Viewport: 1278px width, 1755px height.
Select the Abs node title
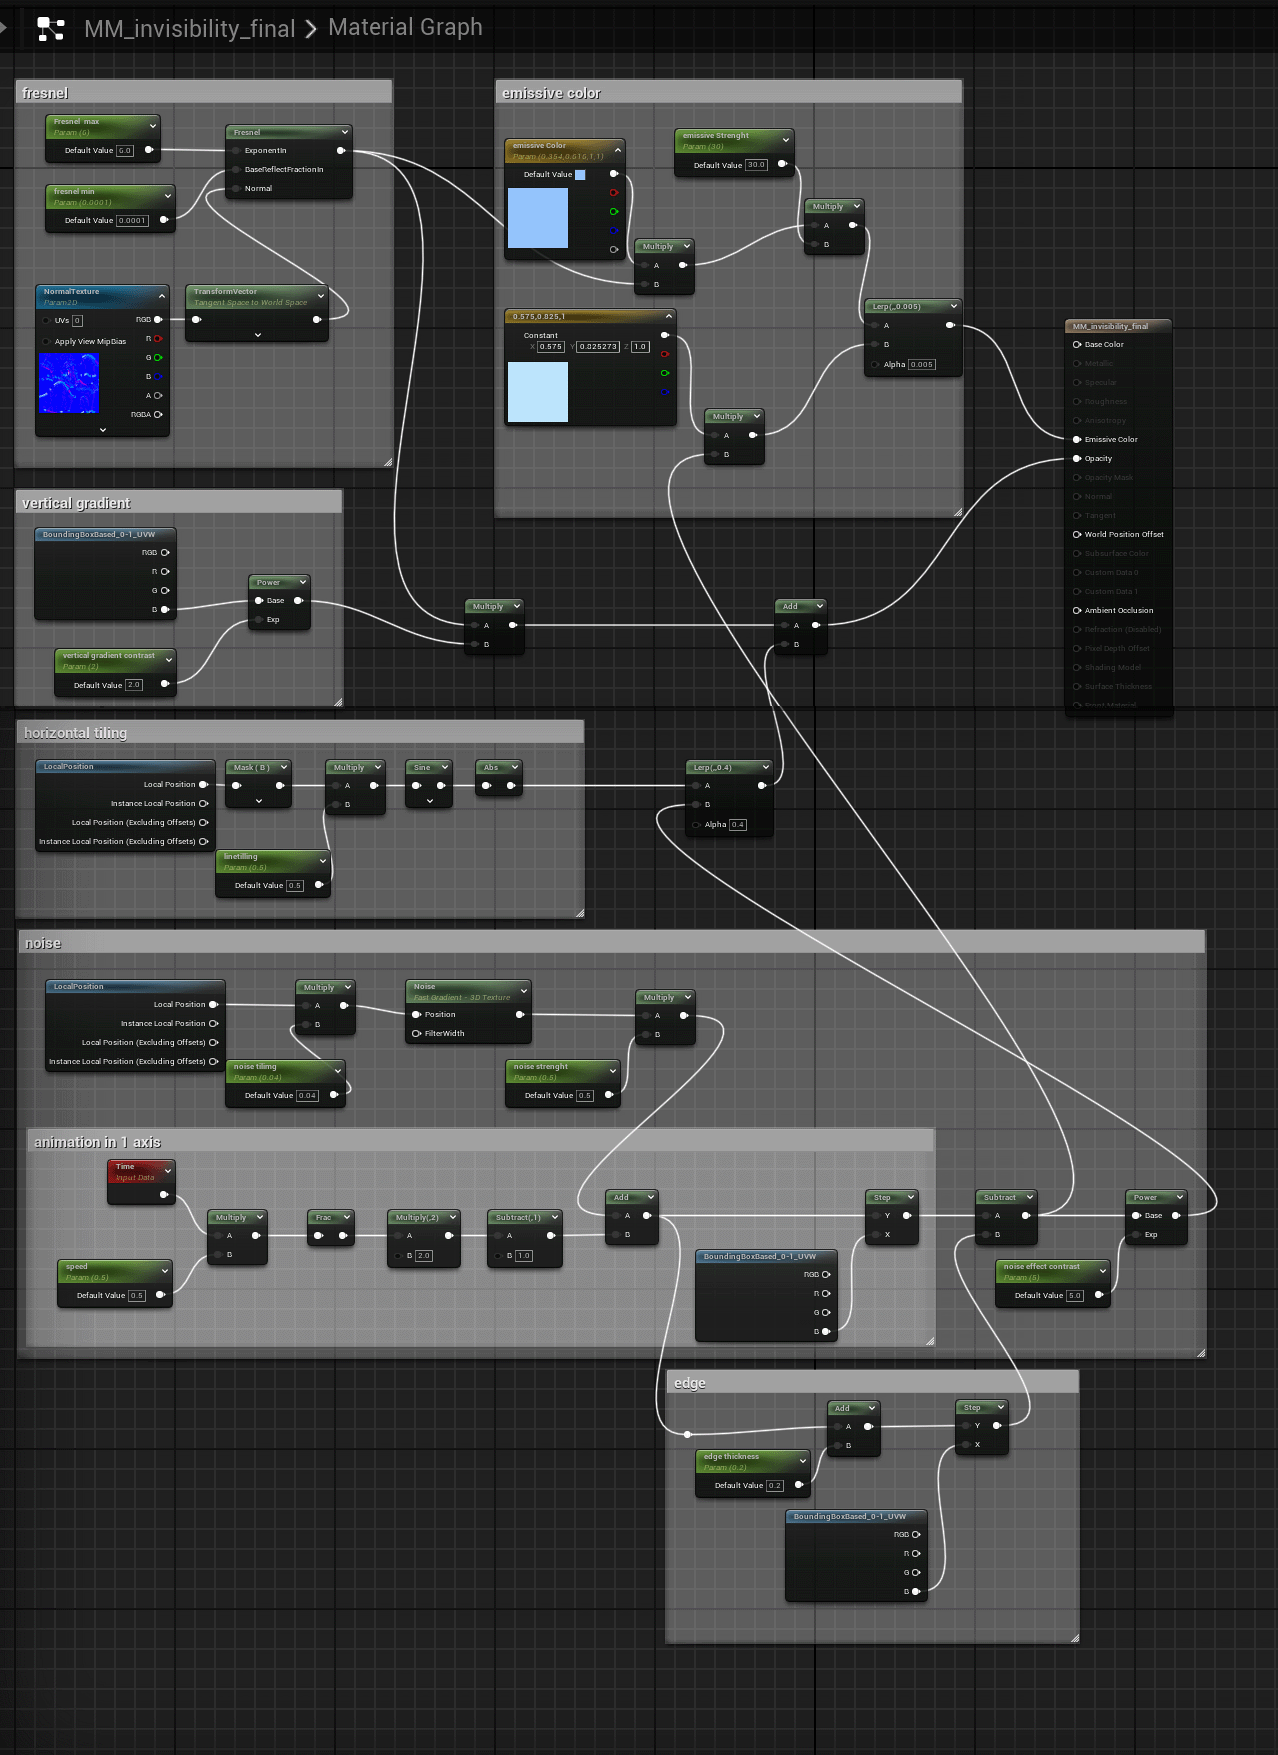coord(491,767)
